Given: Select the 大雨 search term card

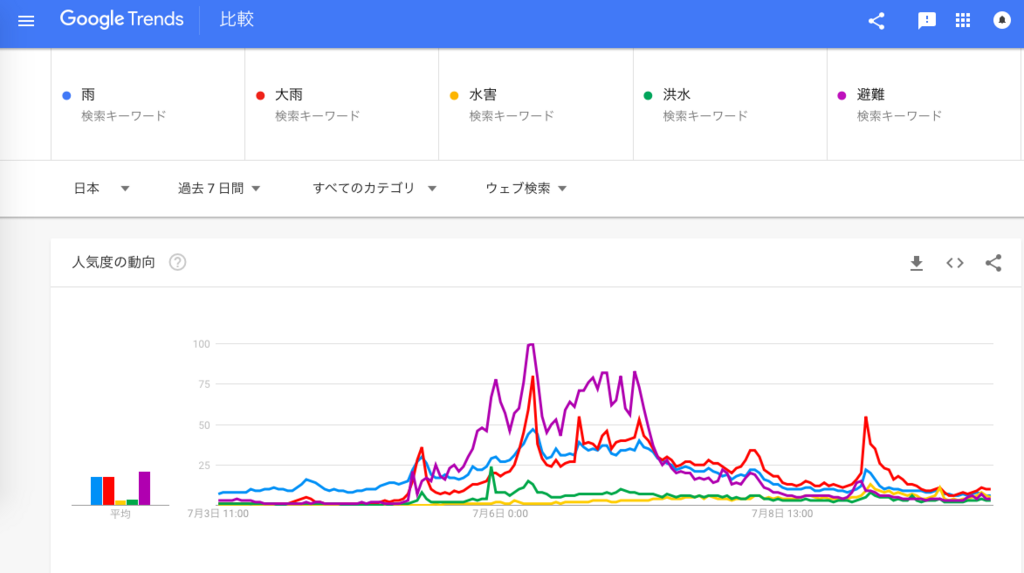Looking at the screenshot, I should point(342,105).
